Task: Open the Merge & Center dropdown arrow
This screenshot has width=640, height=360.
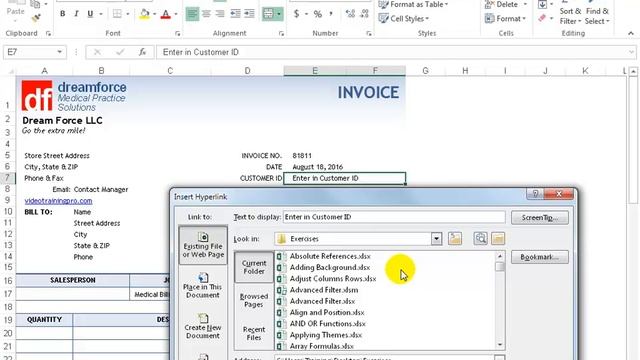Action: (279, 14)
